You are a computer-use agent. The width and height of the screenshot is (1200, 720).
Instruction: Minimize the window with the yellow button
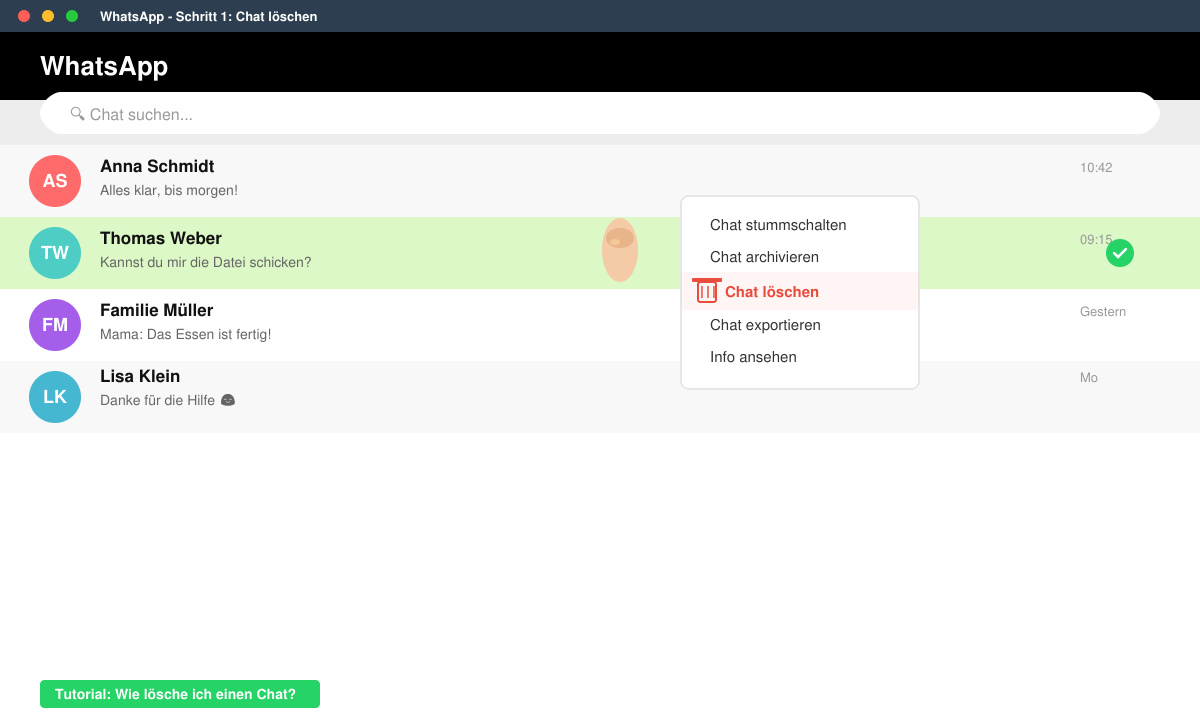pos(48,16)
